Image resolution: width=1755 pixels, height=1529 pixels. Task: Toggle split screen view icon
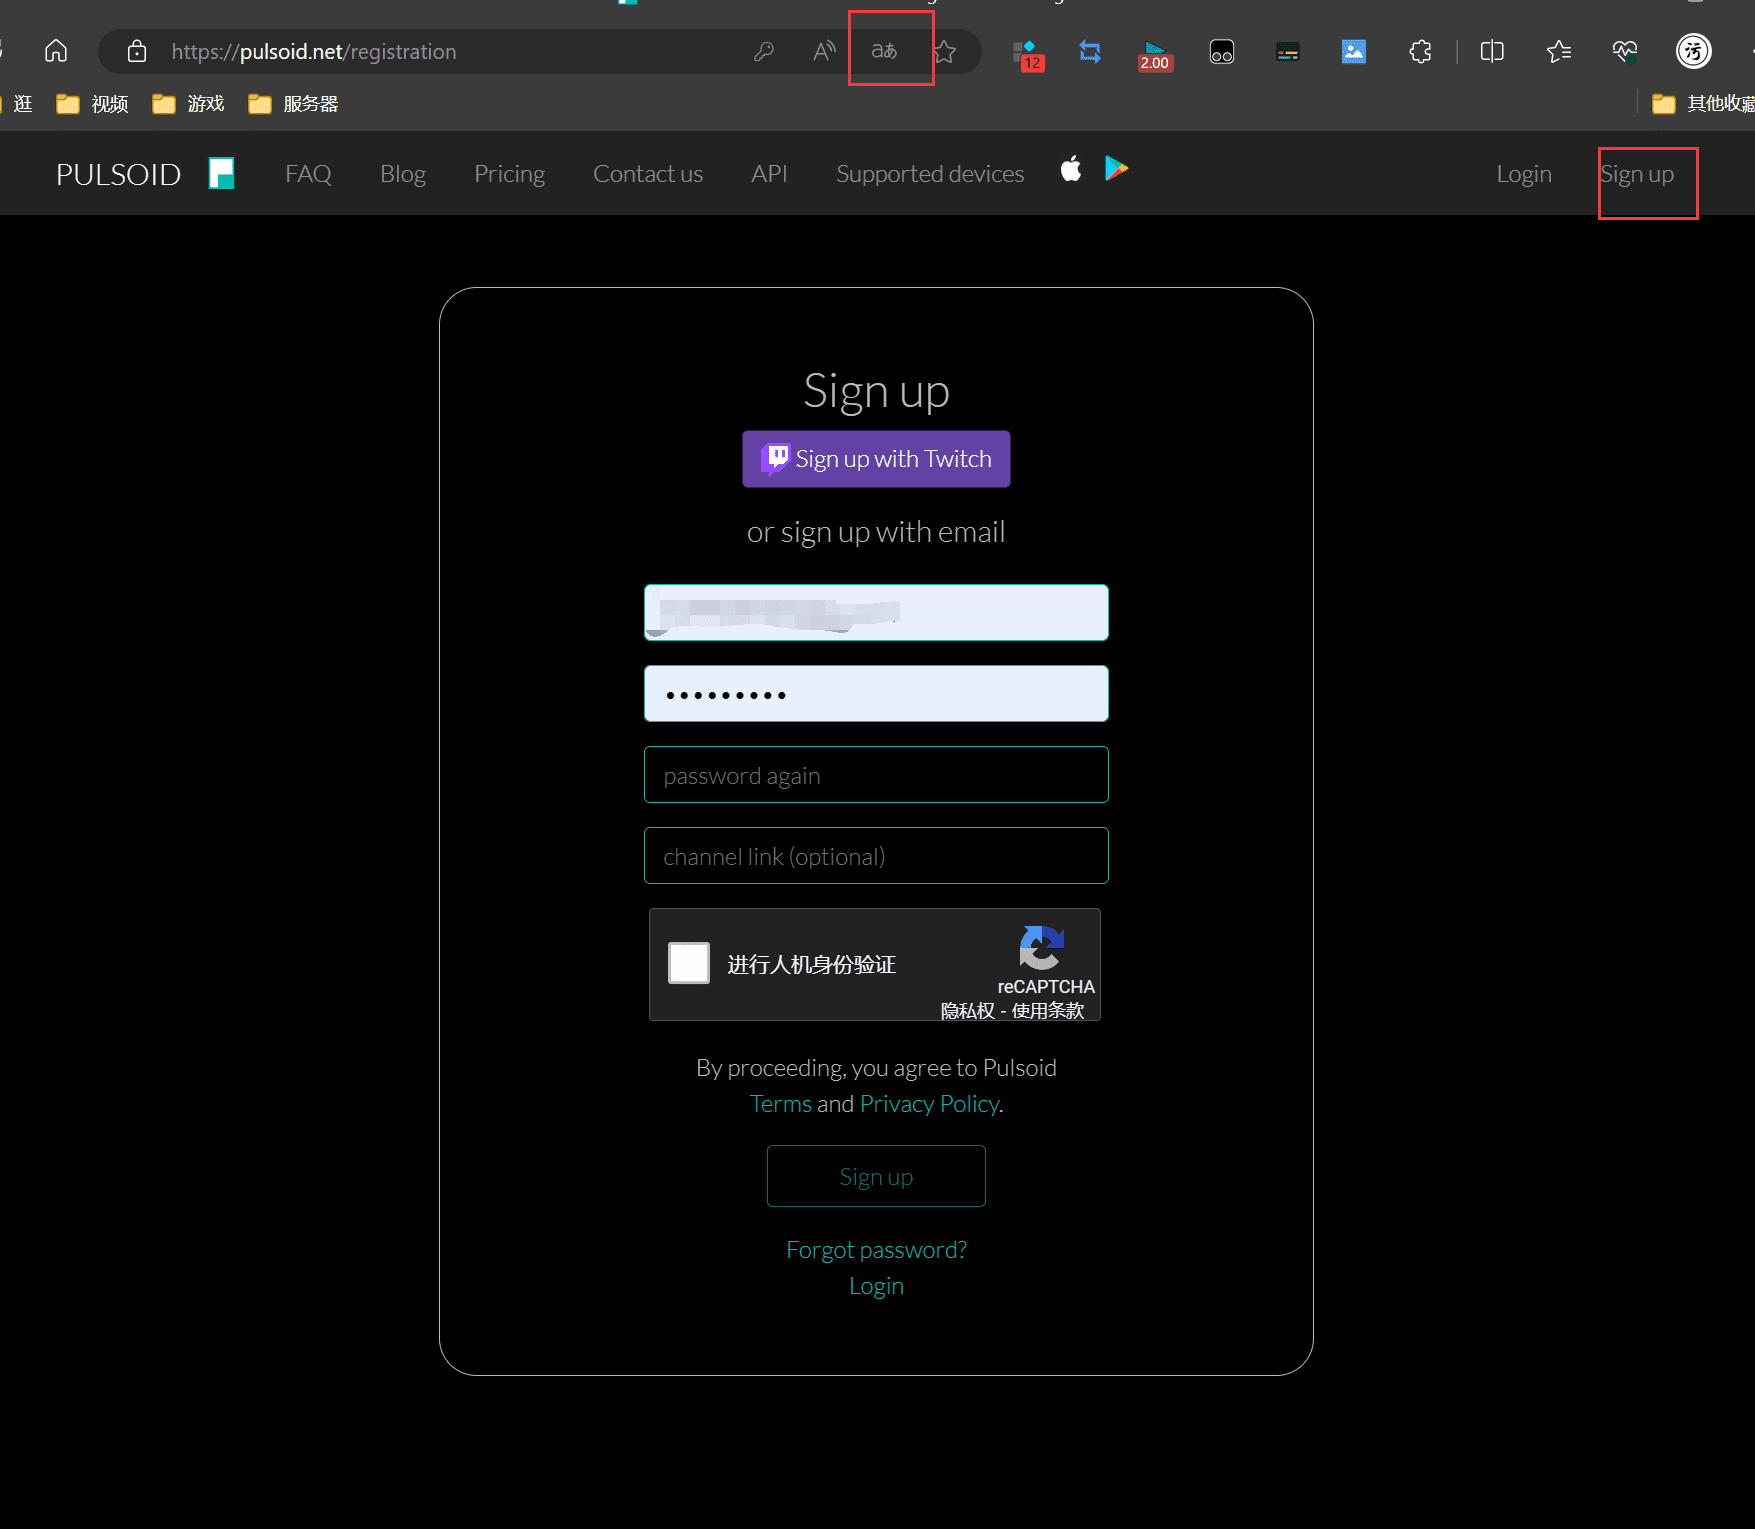tap(1491, 52)
